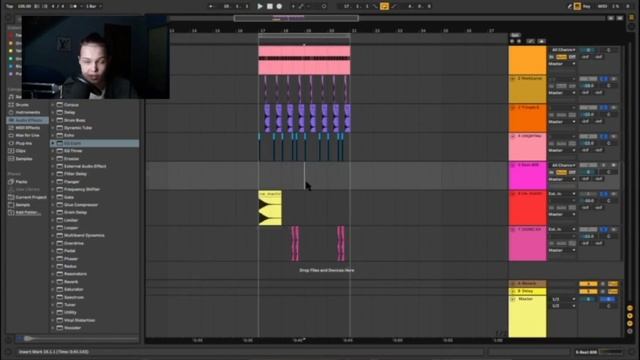640x360 pixels.
Task: Toggle the browser preview button
Action: click(x=19, y=338)
